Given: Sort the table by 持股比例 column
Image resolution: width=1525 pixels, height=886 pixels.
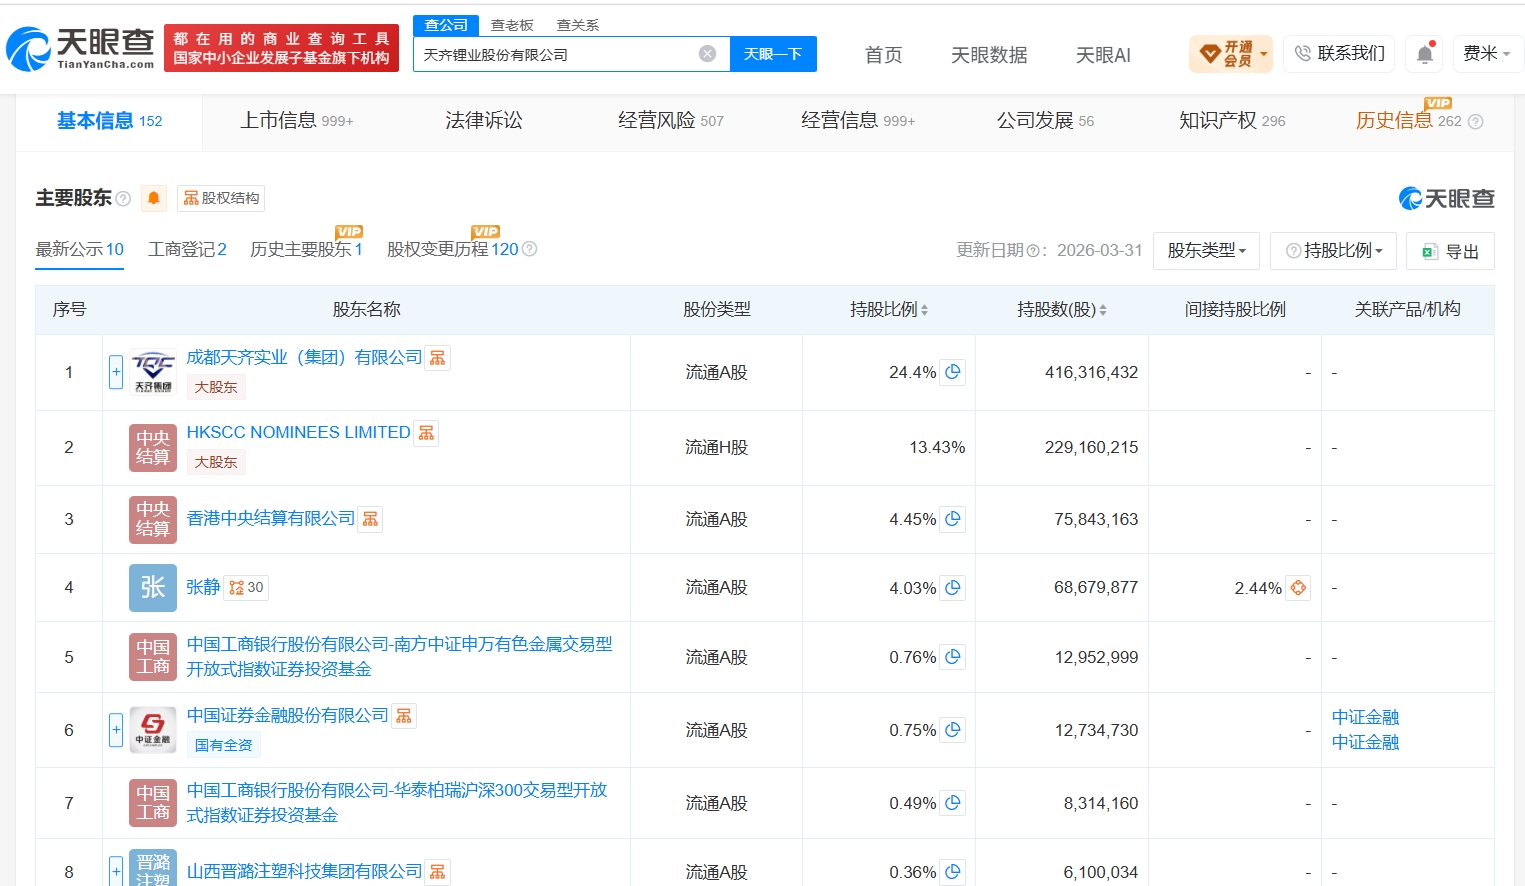Looking at the screenshot, I should click(x=889, y=310).
